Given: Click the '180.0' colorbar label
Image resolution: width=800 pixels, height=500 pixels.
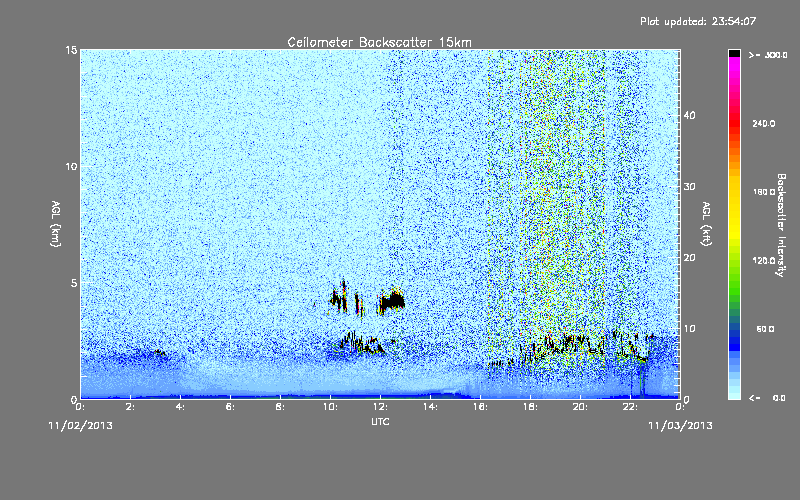Looking at the screenshot, I should coord(764,192).
